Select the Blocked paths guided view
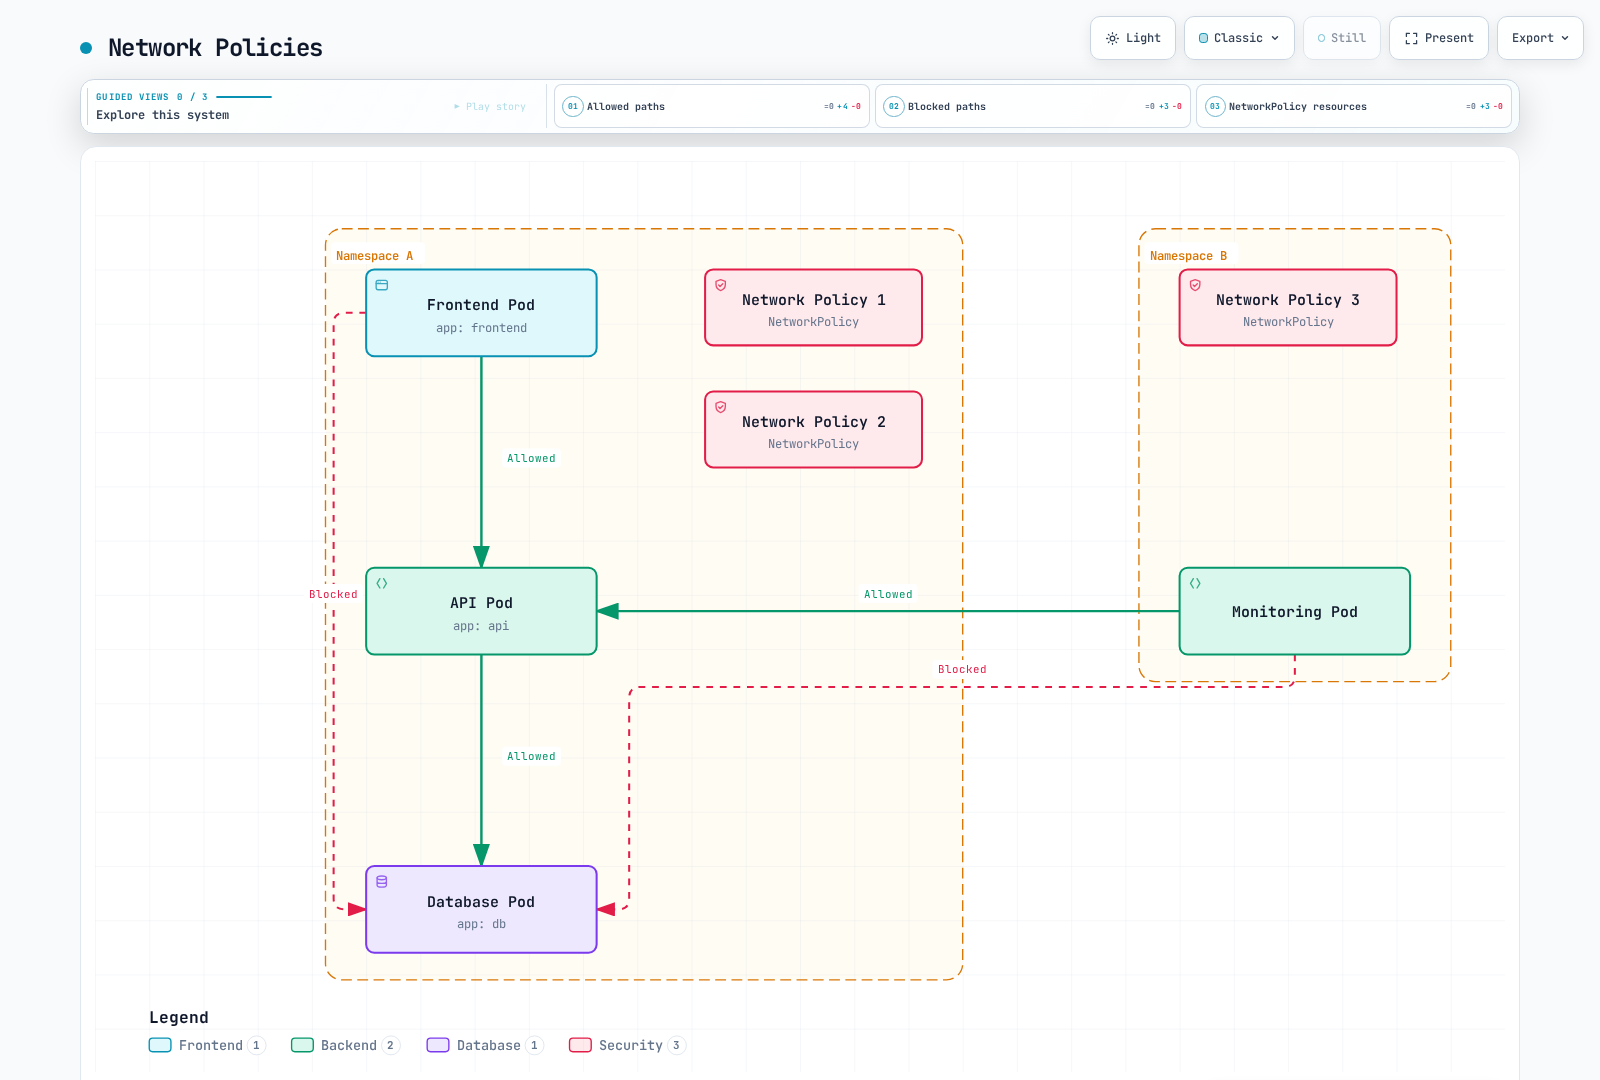 (1033, 106)
